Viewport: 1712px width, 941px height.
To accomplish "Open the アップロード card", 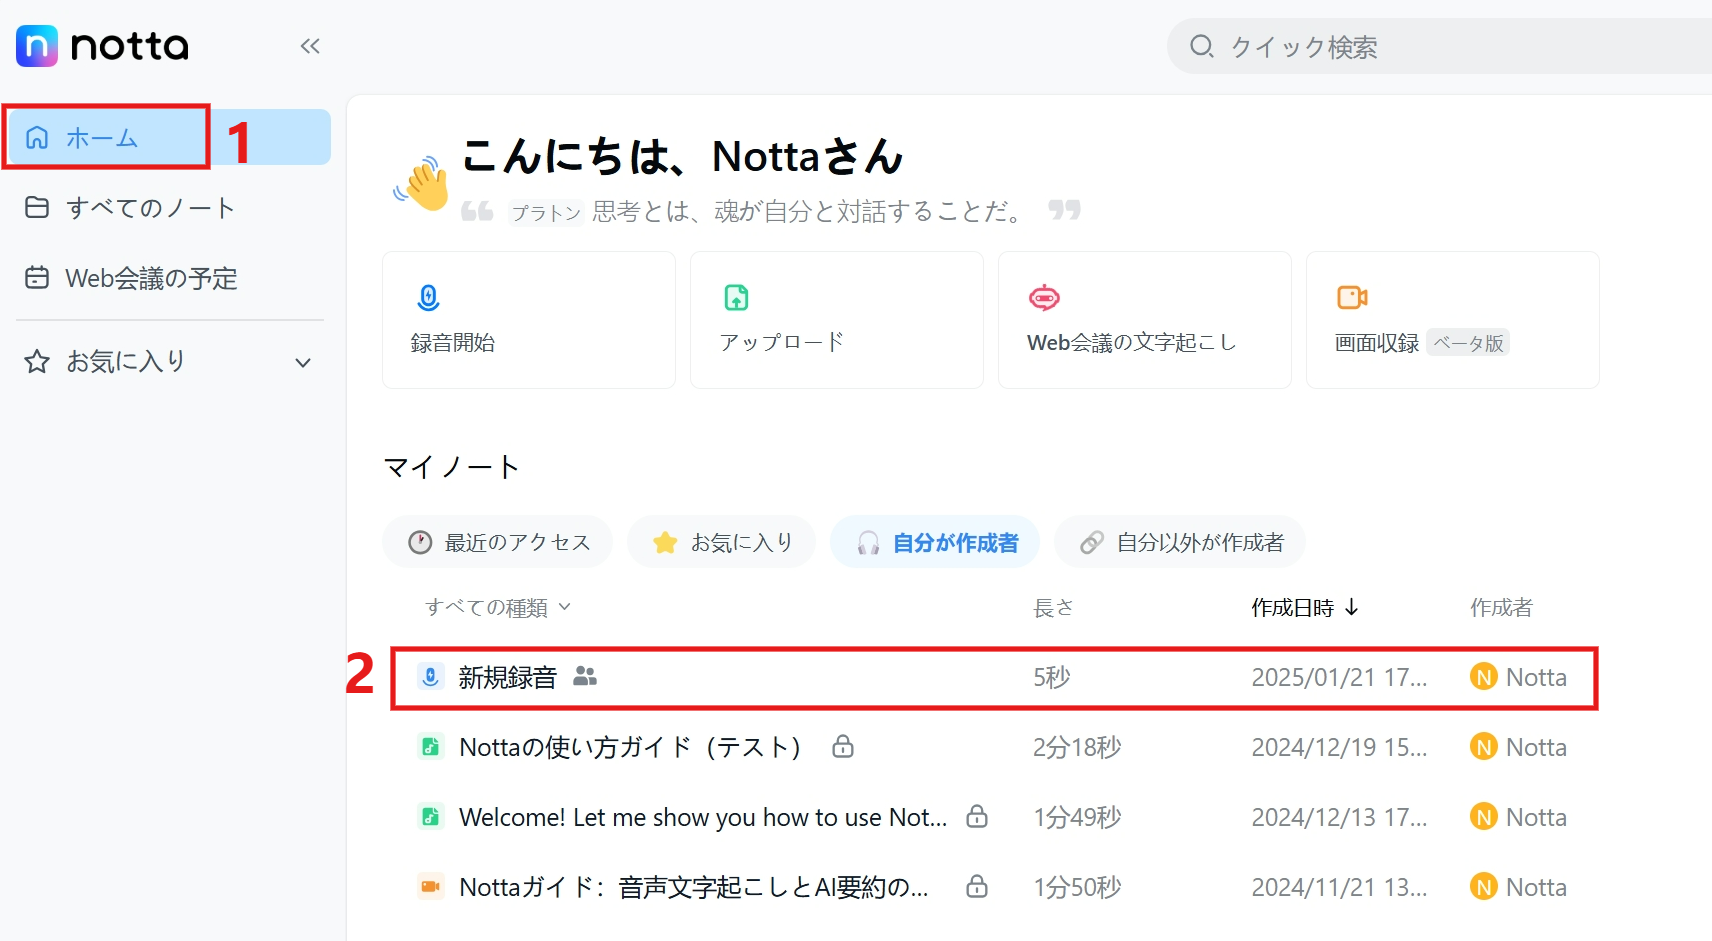I will (x=837, y=320).
